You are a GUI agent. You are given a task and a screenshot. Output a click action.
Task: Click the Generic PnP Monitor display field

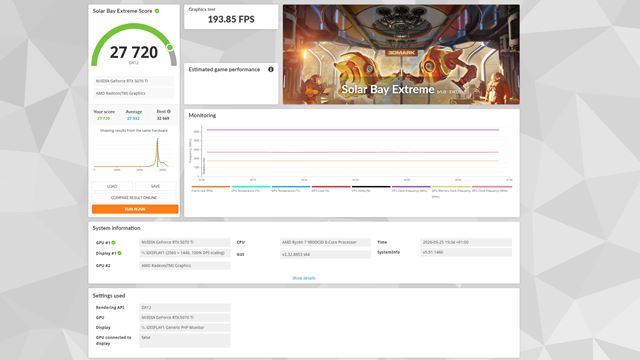(x=184, y=327)
